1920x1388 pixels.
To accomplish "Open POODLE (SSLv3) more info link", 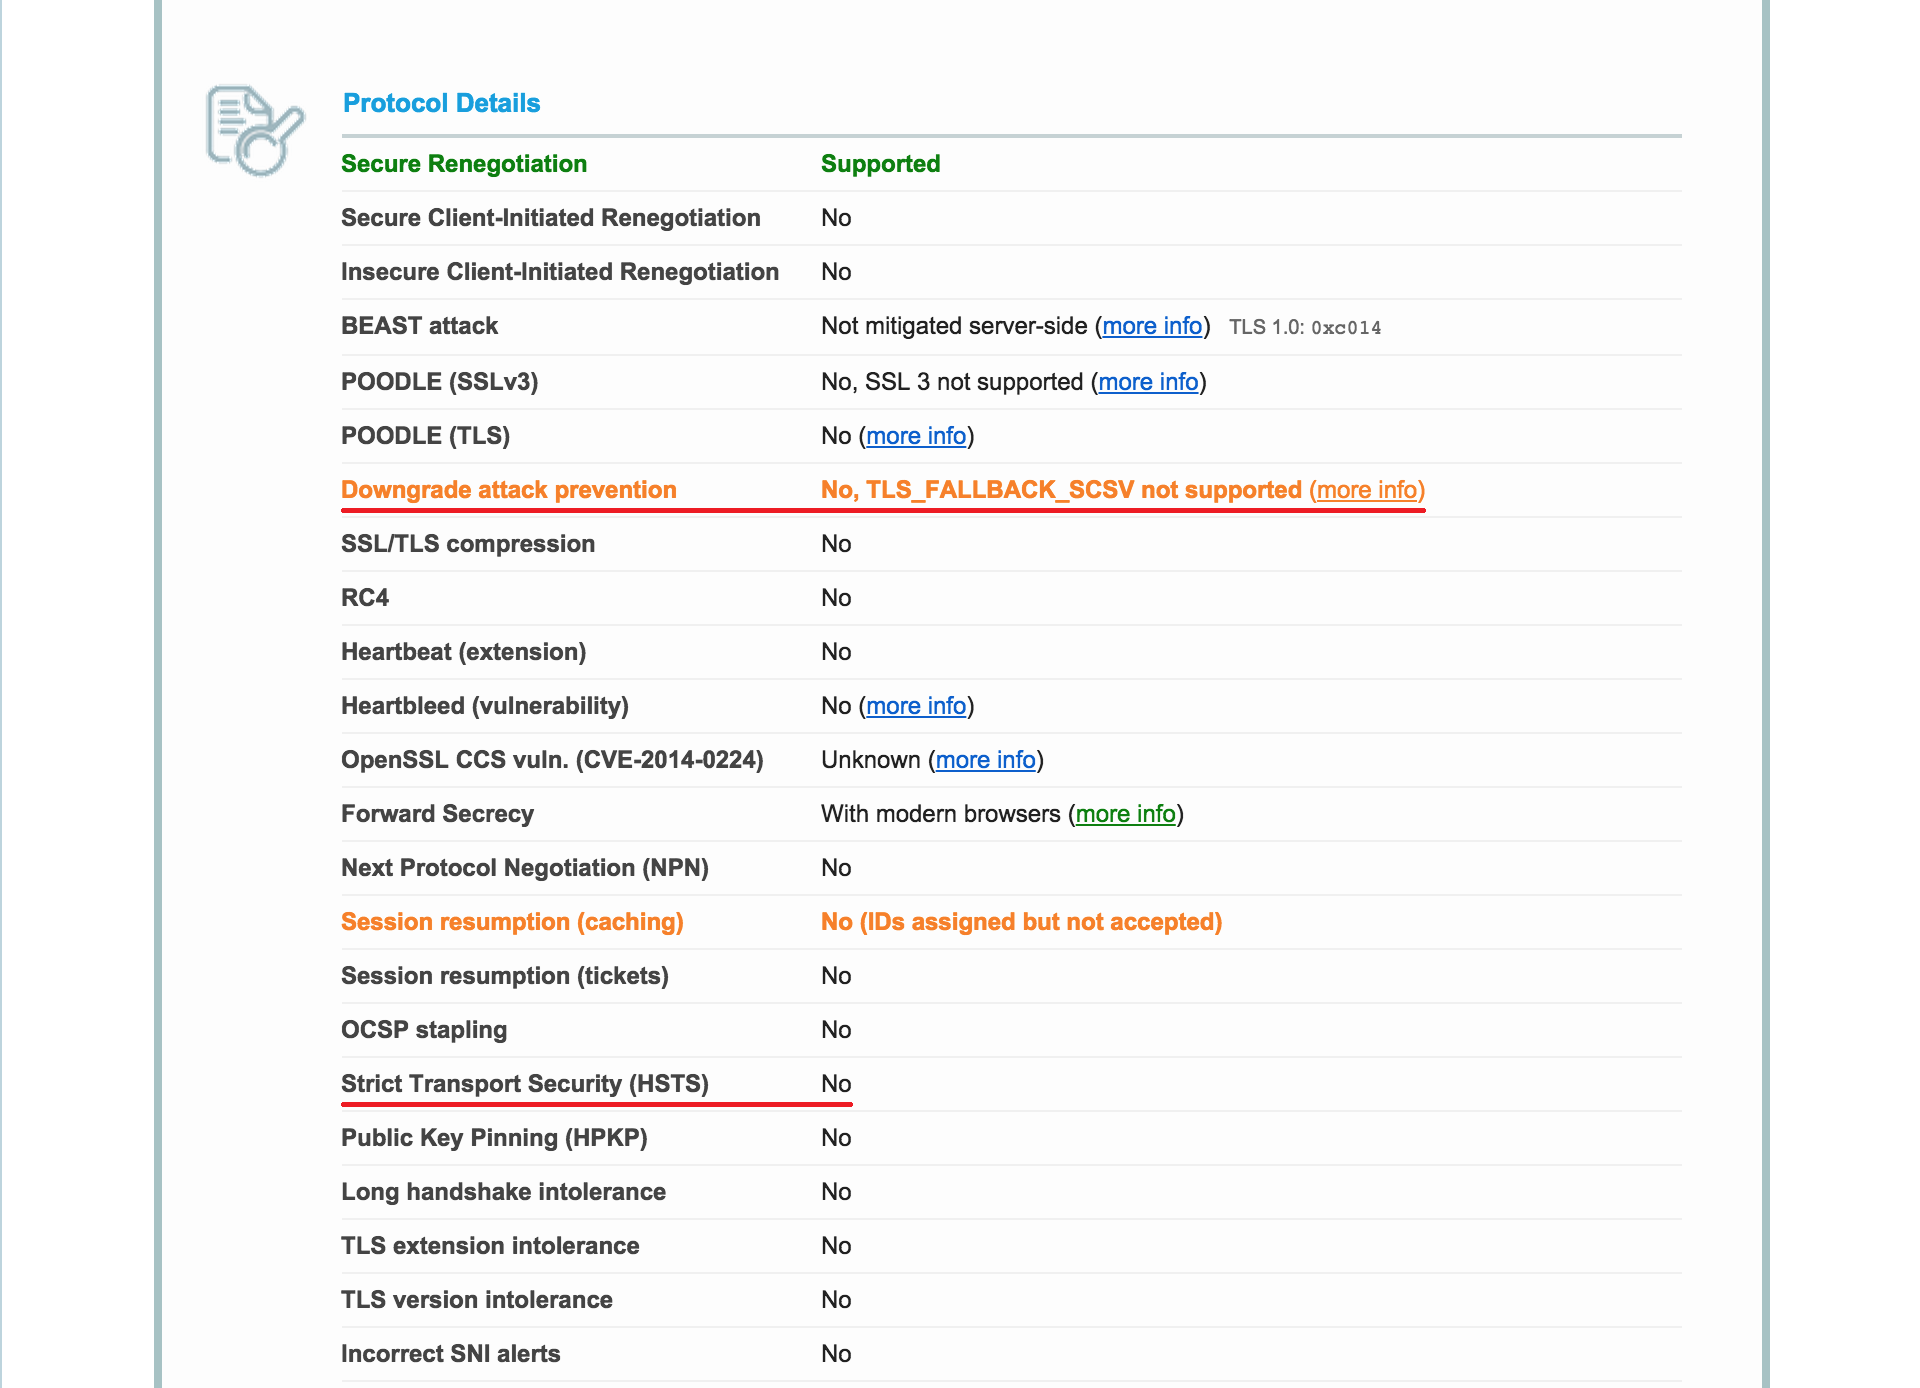I will point(1148,382).
